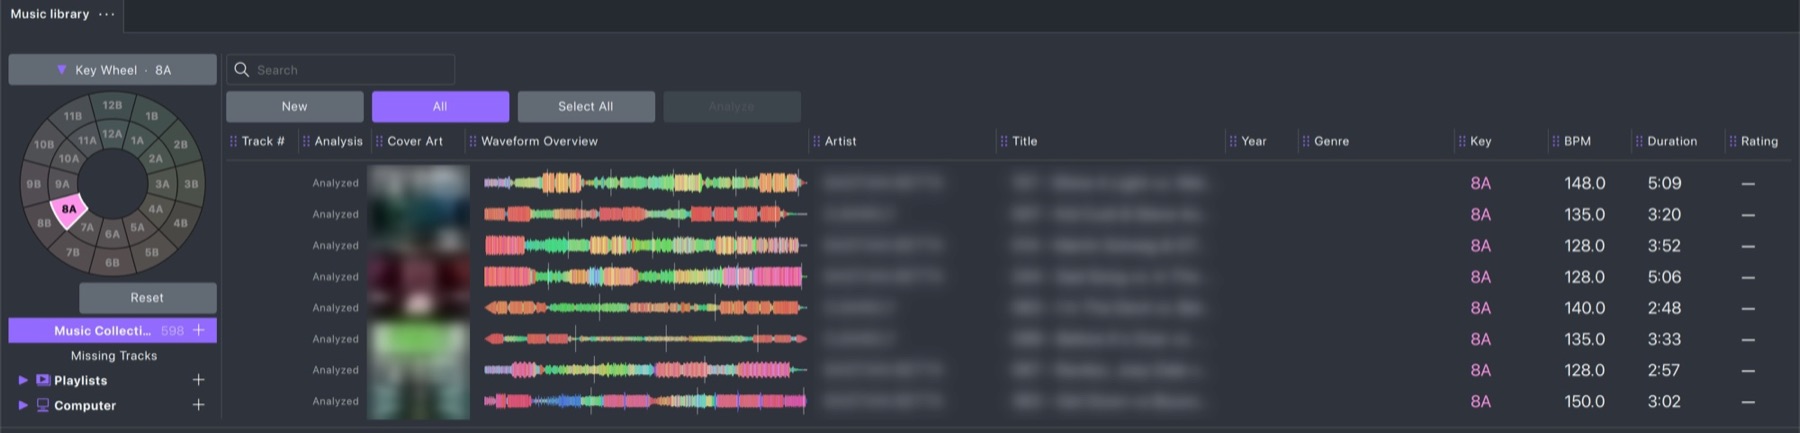Click Waveform Overview column header
This screenshot has width=1800, height=433.
[539, 141]
